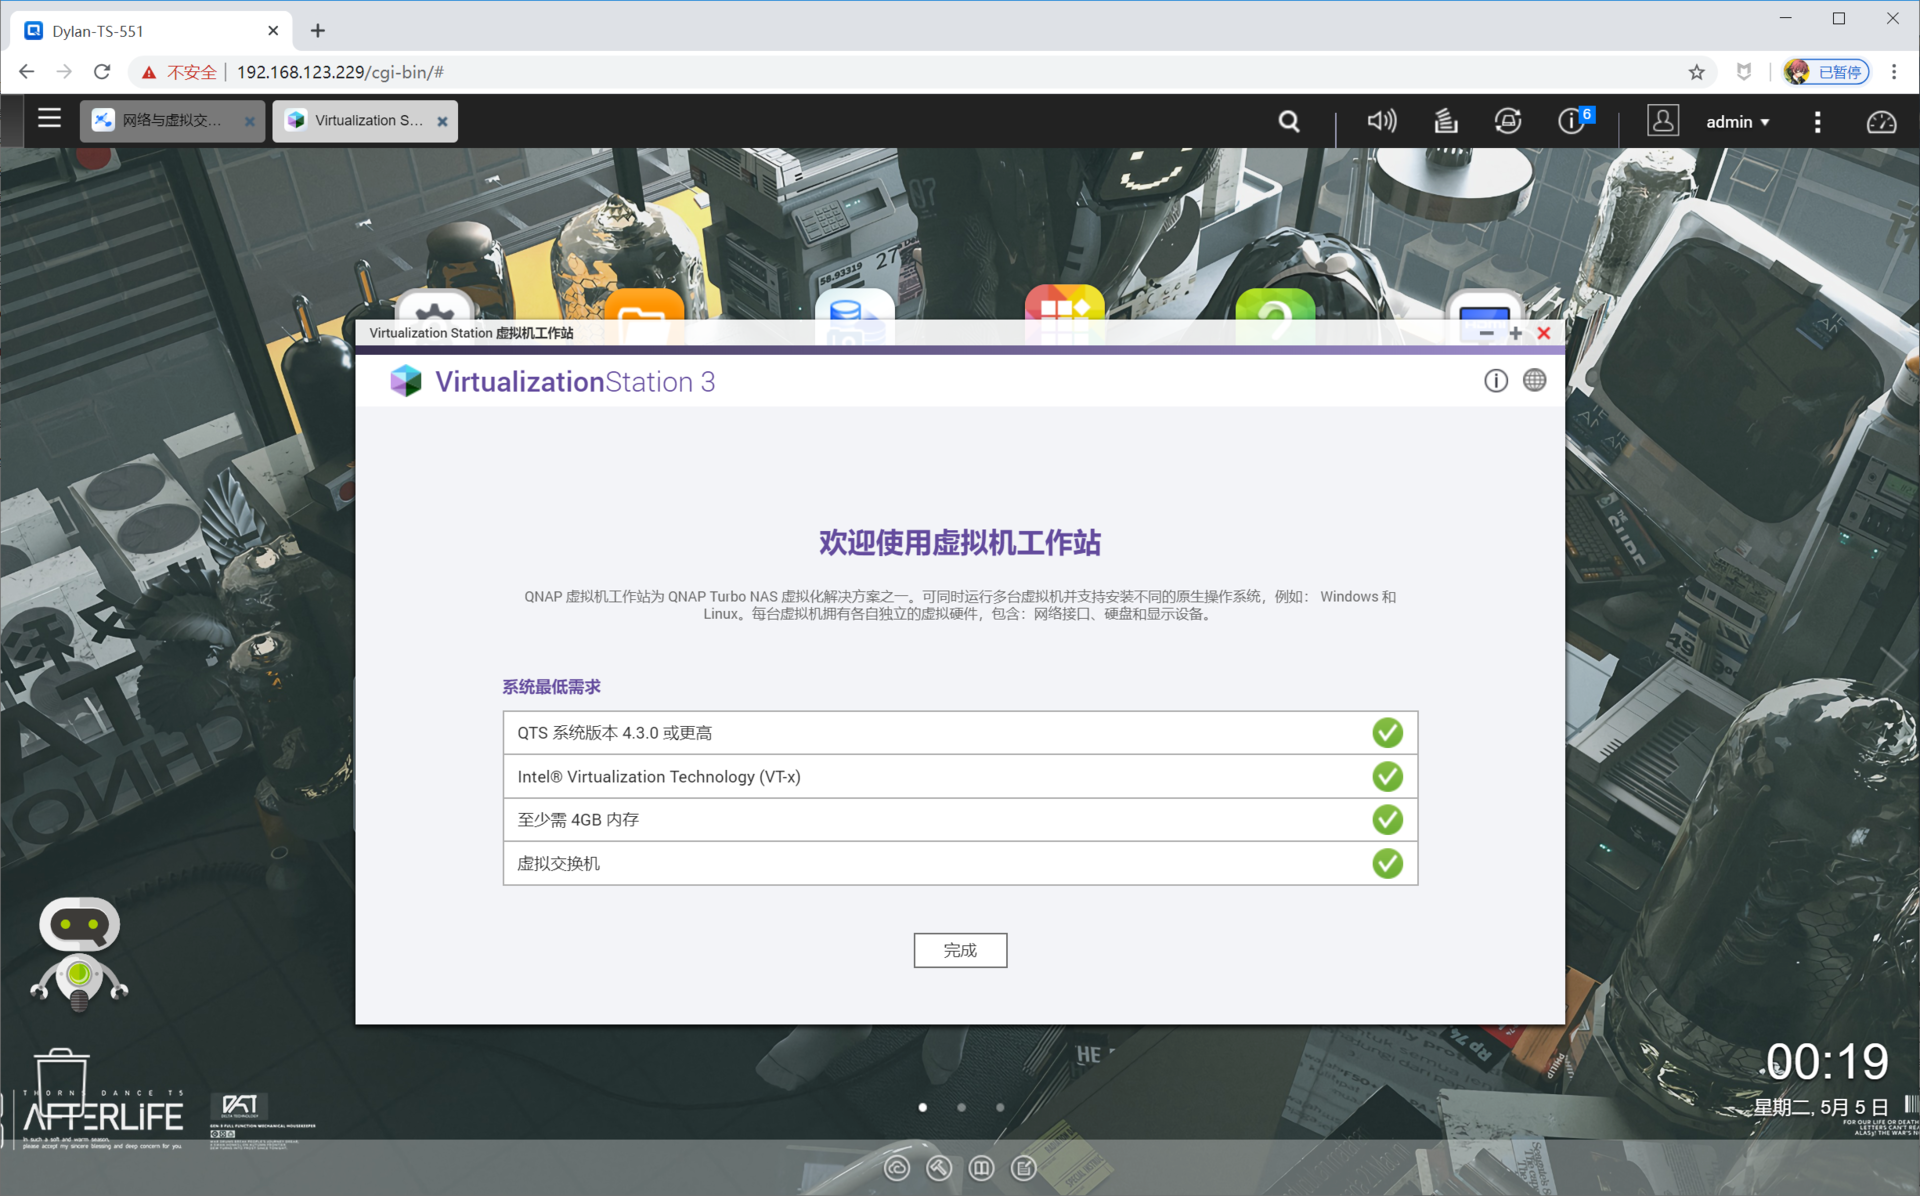Click Virtualization Station info icon
This screenshot has height=1196, width=1920.
(x=1495, y=381)
